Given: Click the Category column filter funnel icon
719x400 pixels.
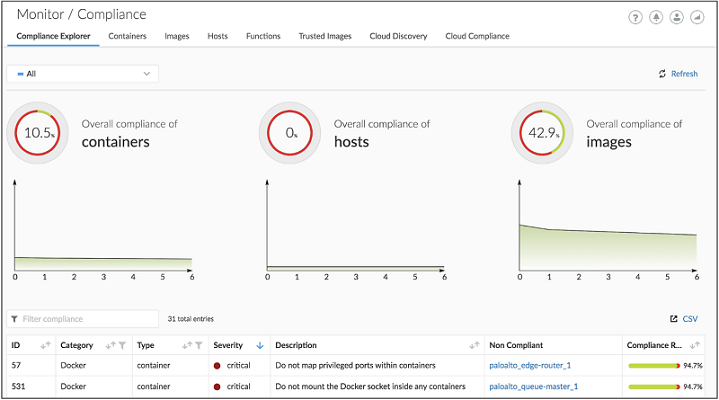Looking at the screenshot, I should [x=121, y=345].
